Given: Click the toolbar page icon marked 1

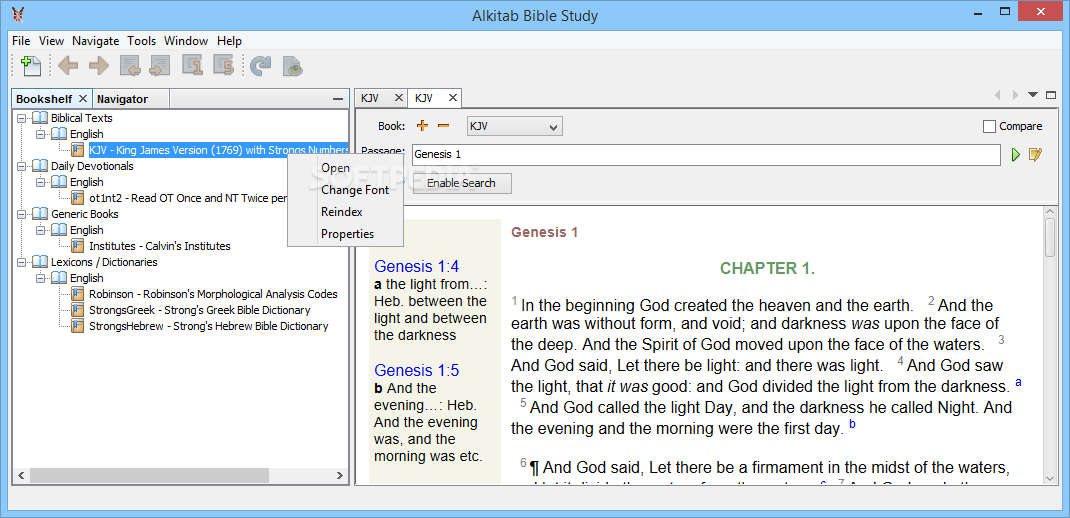Looking at the screenshot, I should [x=192, y=66].
